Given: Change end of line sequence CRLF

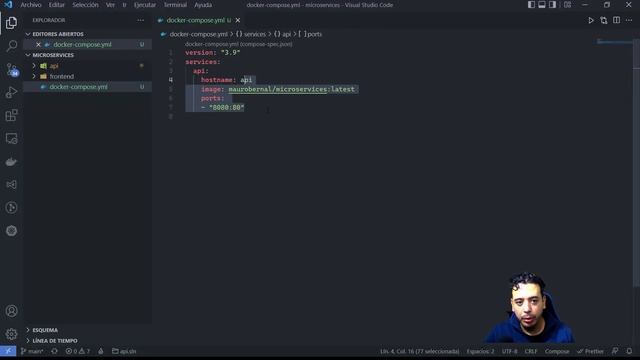Looking at the screenshot, I should [531, 351].
